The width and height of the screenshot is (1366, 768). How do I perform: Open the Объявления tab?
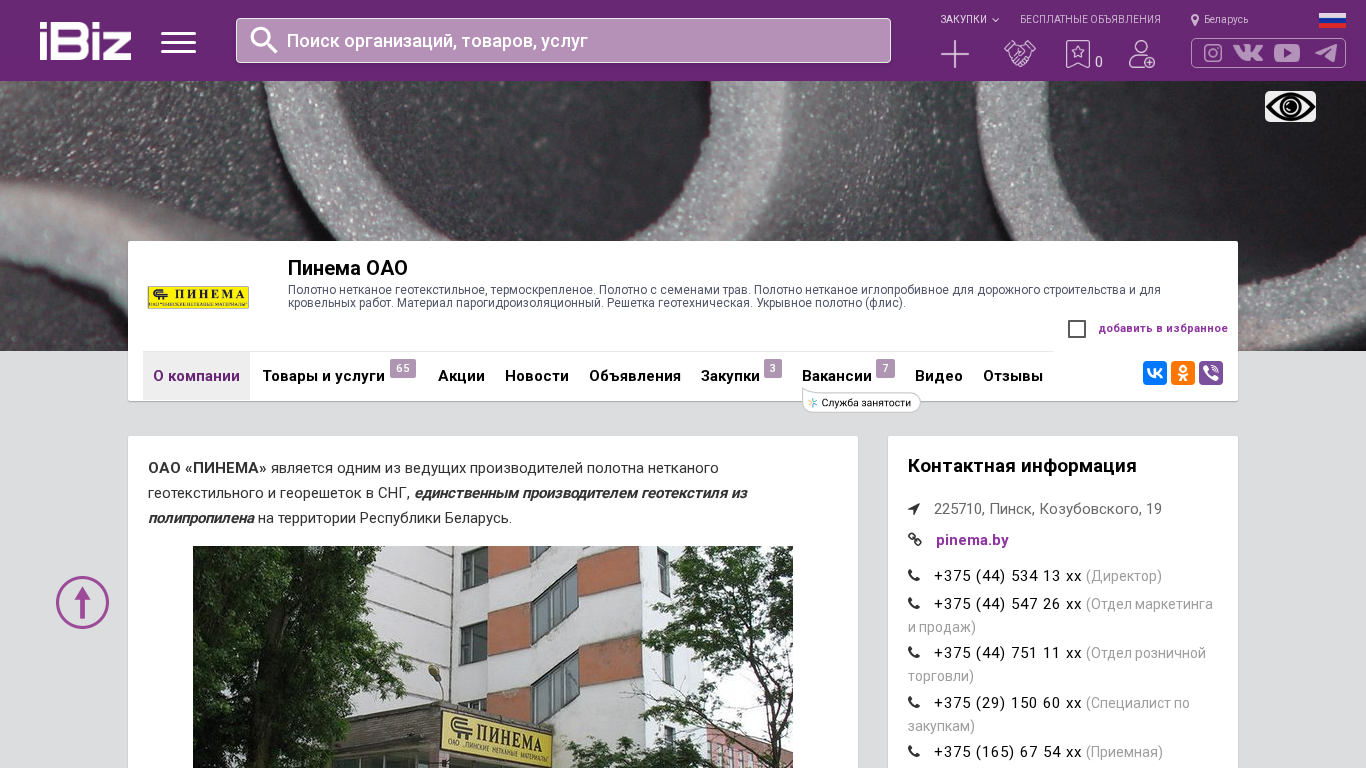pos(635,376)
